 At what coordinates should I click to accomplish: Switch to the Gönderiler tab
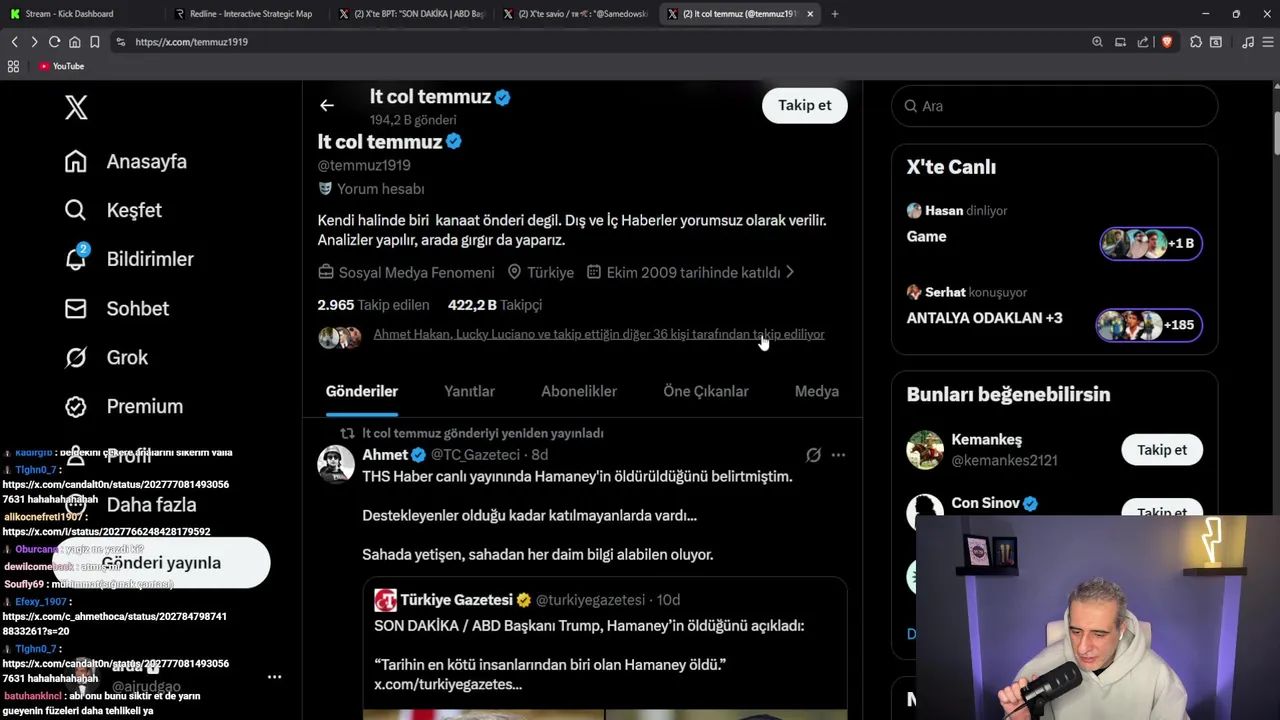click(362, 391)
